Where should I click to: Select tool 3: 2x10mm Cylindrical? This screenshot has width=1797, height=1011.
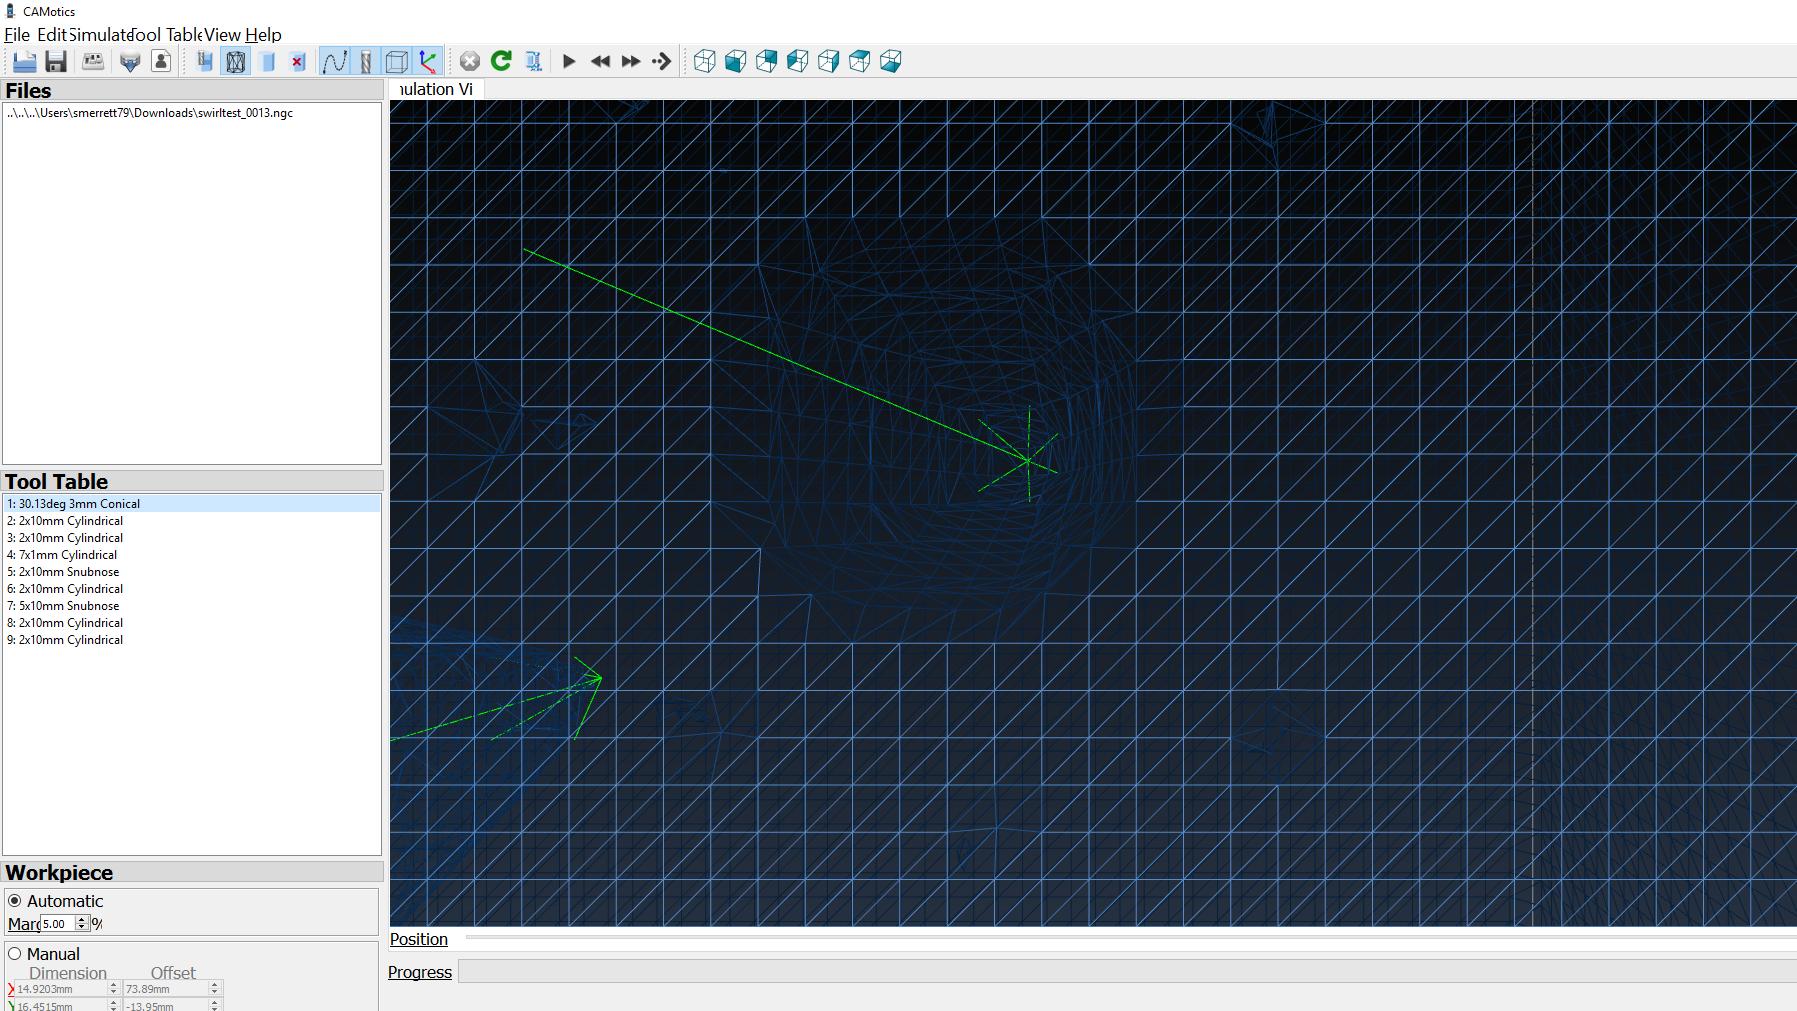(x=192, y=538)
